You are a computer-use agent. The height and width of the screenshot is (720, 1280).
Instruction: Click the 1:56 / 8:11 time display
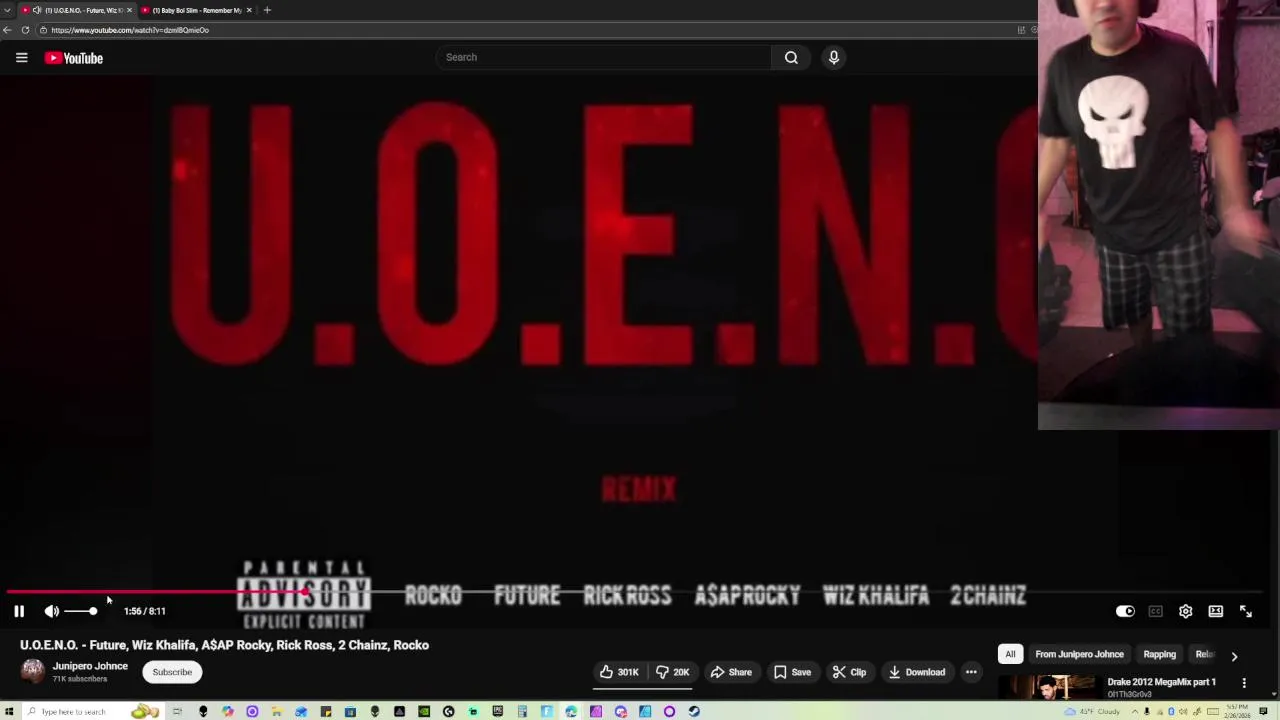point(145,611)
